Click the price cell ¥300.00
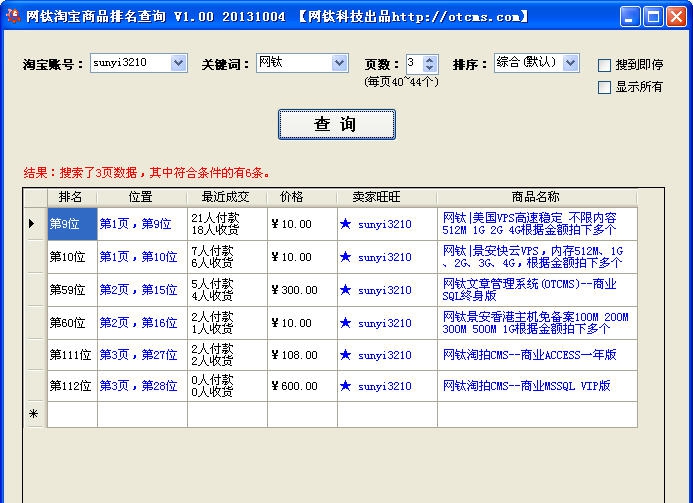693x503 pixels. [302, 290]
